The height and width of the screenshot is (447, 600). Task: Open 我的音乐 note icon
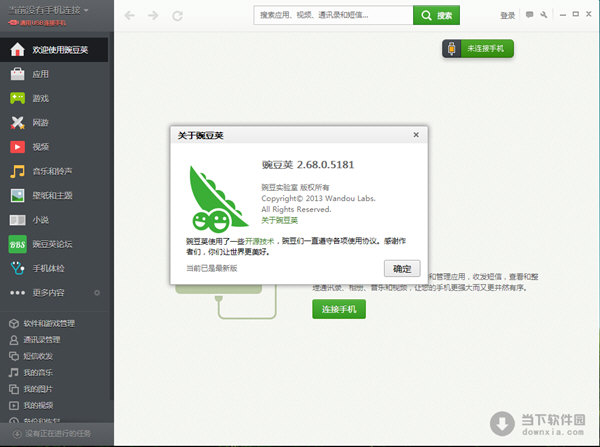point(14,372)
